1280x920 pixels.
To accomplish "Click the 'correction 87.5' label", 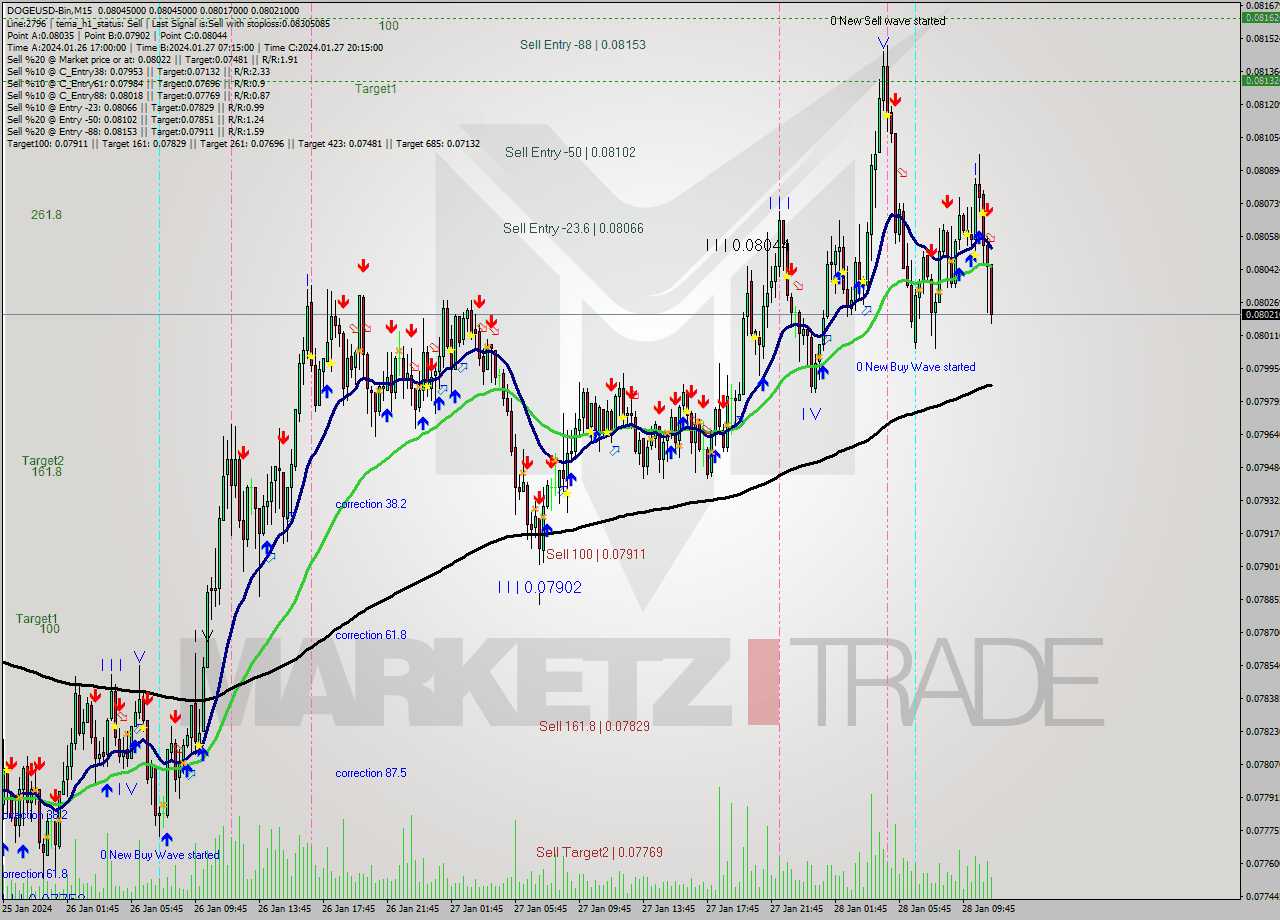I will (371, 773).
